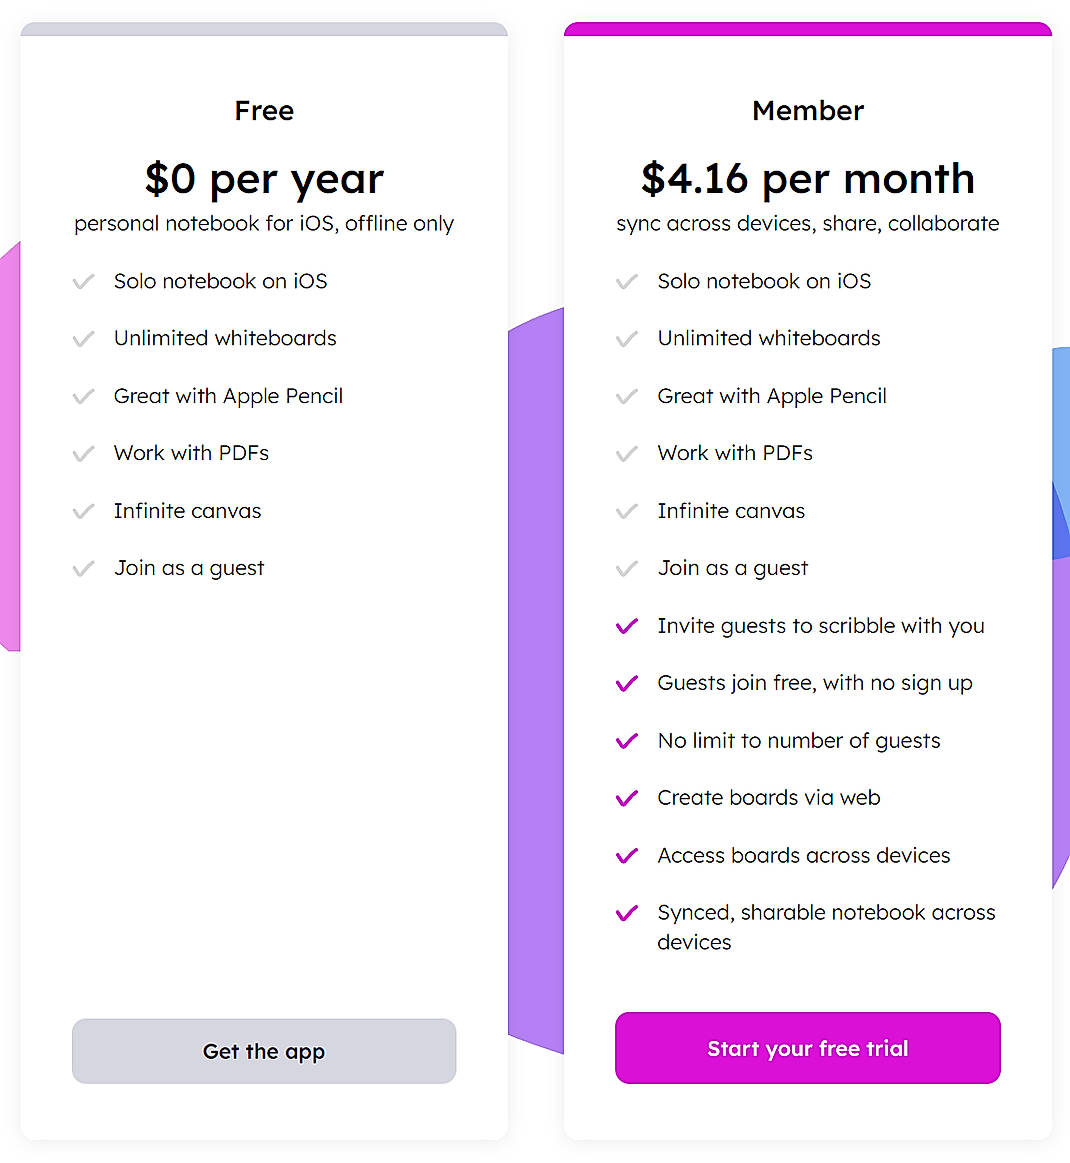1070x1163 pixels.
Task: Select the check next to No limit to number of guests
Action: (627, 741)
